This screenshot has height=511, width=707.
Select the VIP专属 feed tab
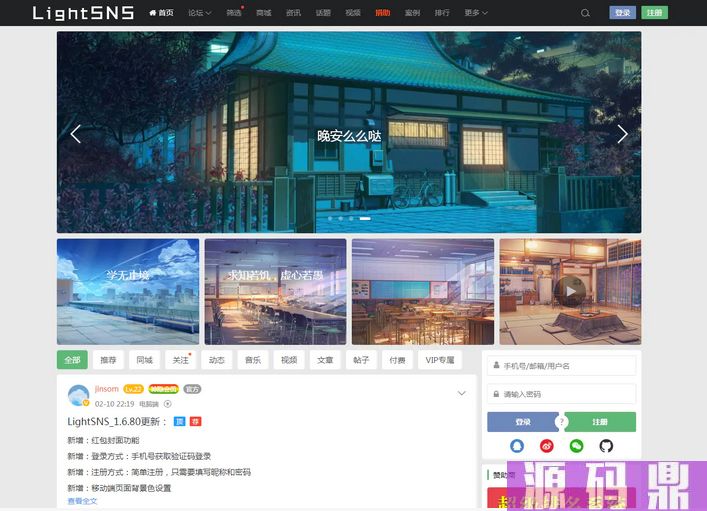[440, 360]
